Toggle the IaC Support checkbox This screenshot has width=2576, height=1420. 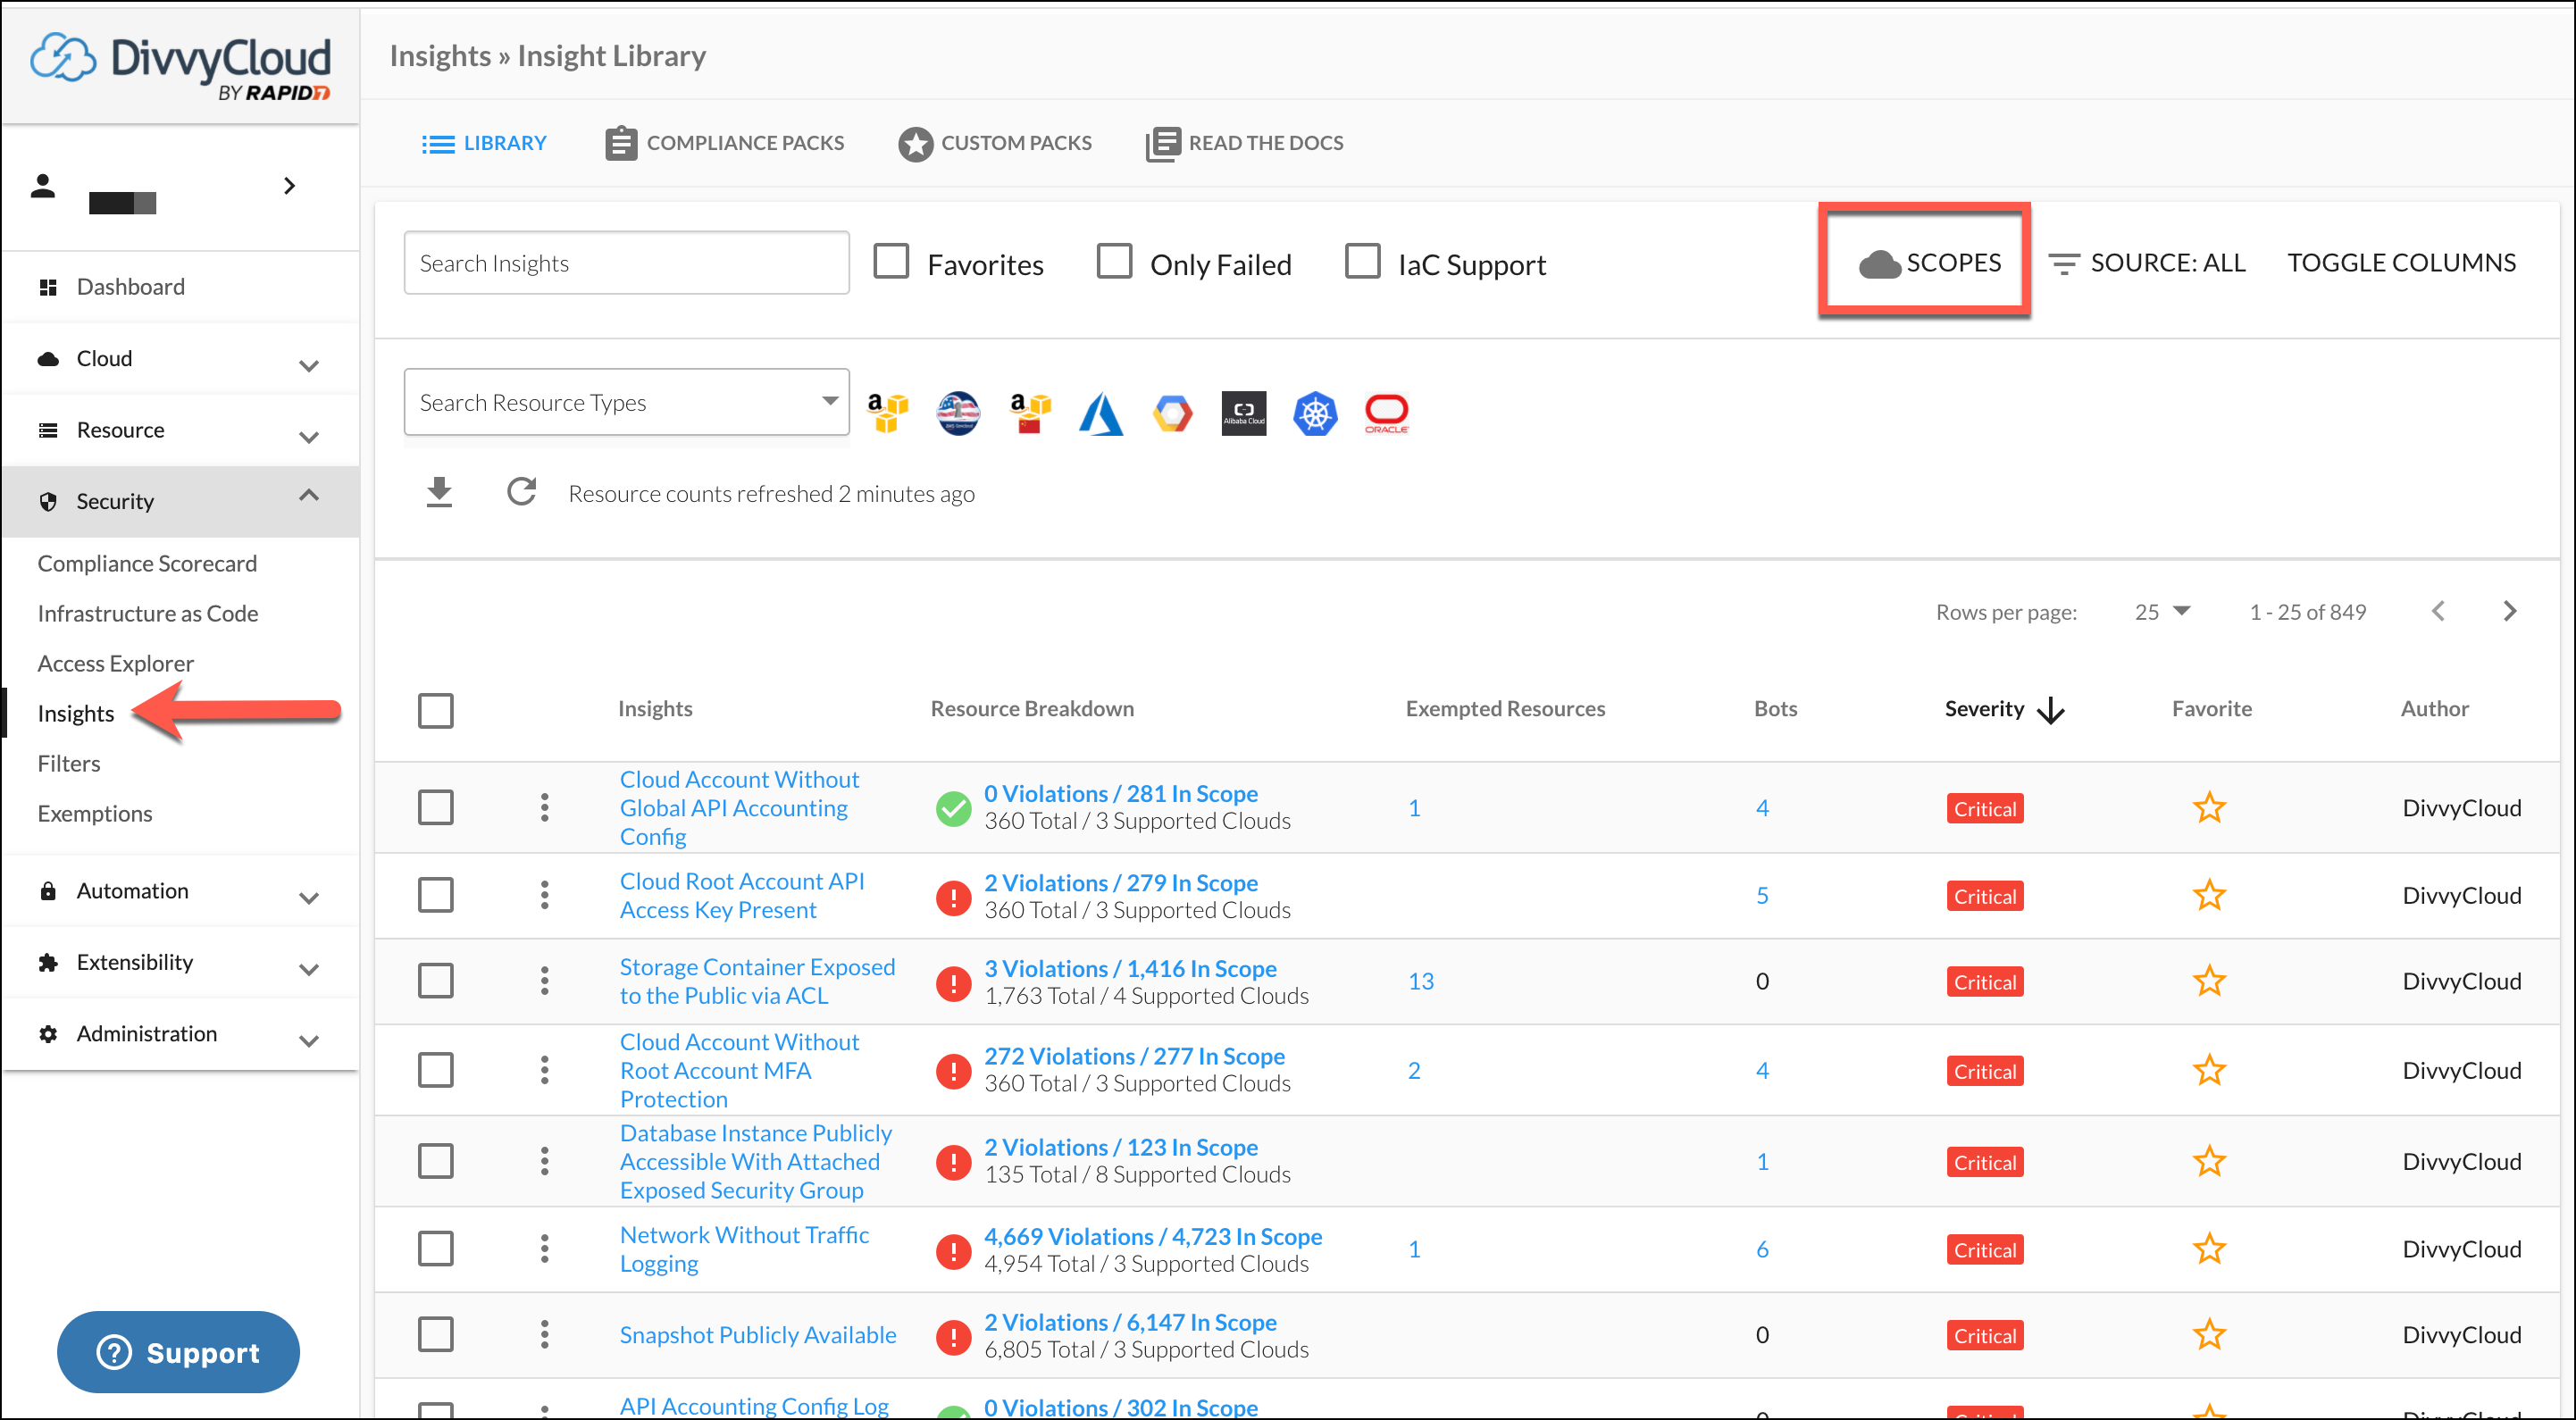tap(1362, 262)
